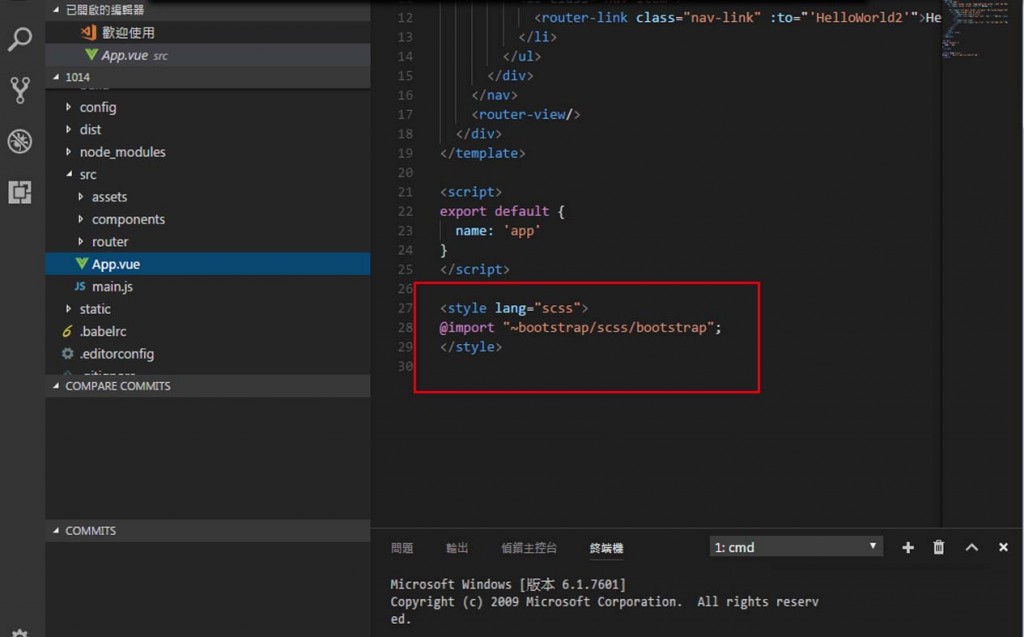Click the gear icon next to .editorconfig
The image size is (1024, 637).
pyautogui.click(x=67, y=353)
